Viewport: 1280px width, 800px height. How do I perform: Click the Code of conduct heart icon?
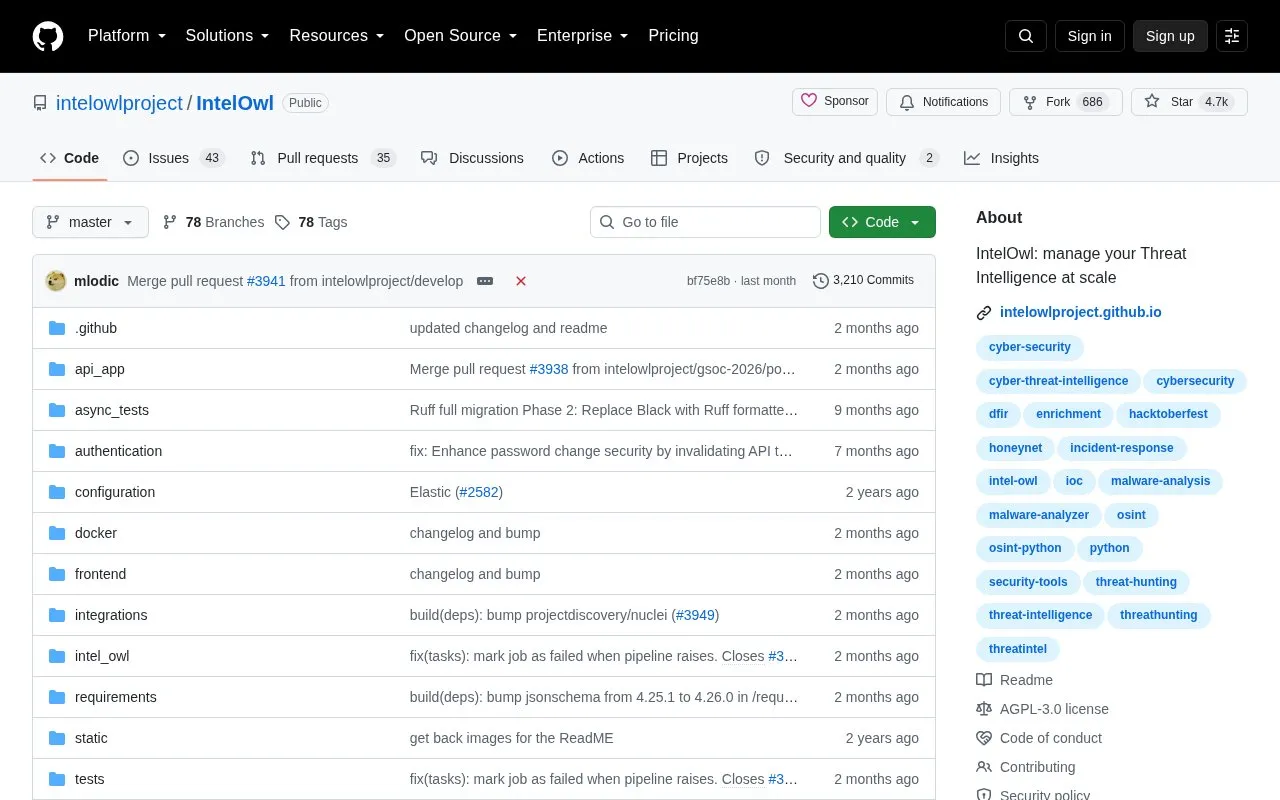pos(984,738)
